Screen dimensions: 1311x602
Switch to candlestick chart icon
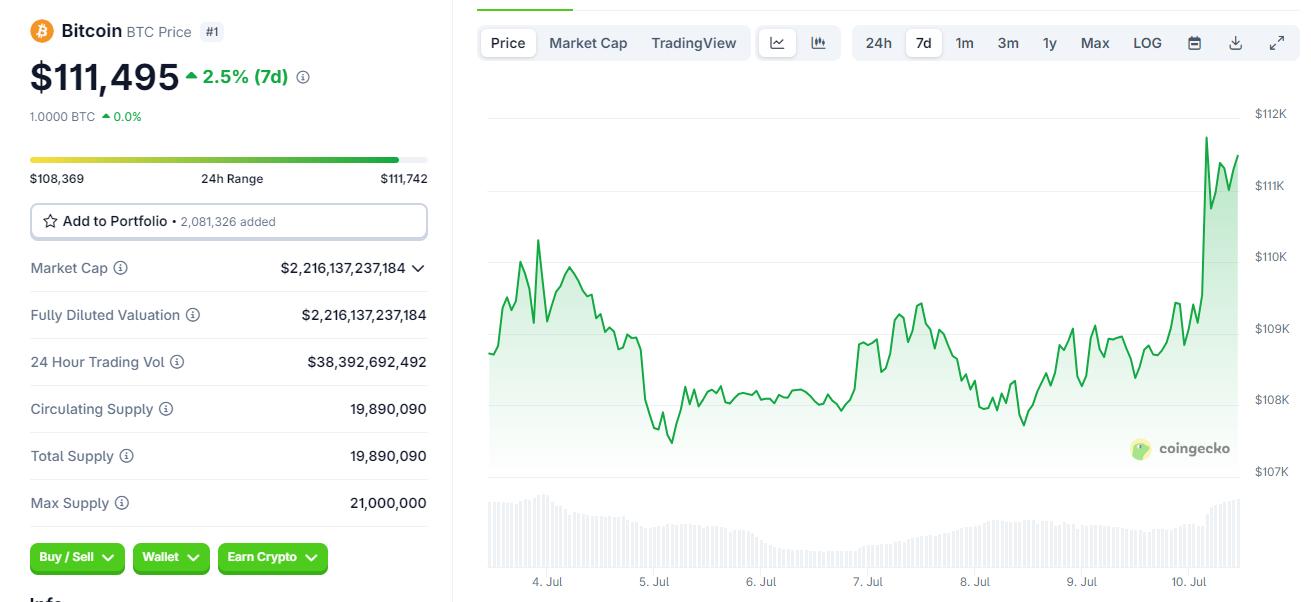pyautogui.click(x=818, y=43)
